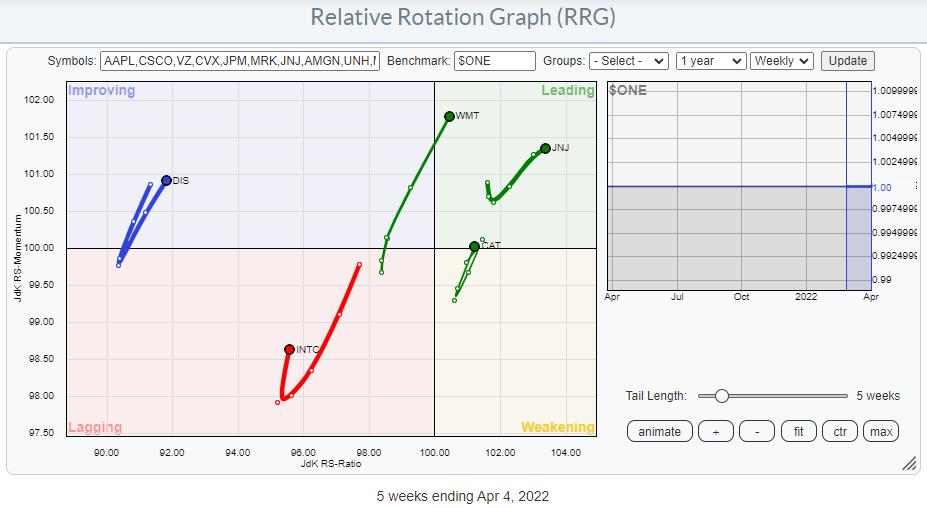The width and height of the screenshot is (927, 508).
Task: Zoom out with the minus button
Action: (x=757, y=431)
